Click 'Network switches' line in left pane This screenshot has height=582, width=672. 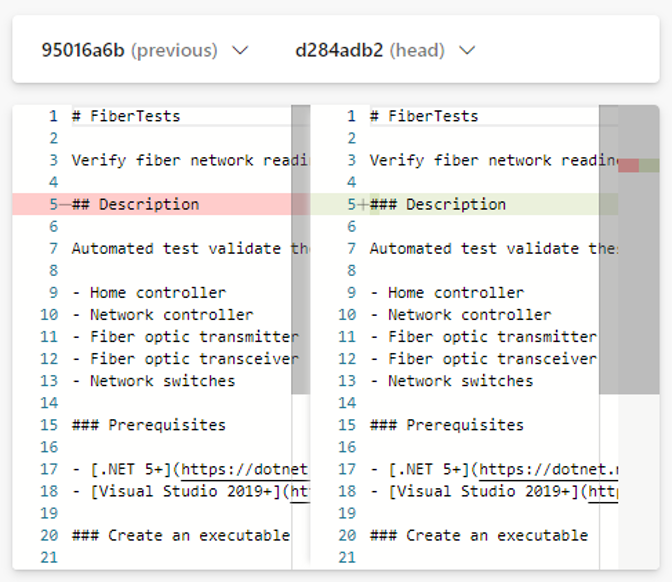coord(153,381)
